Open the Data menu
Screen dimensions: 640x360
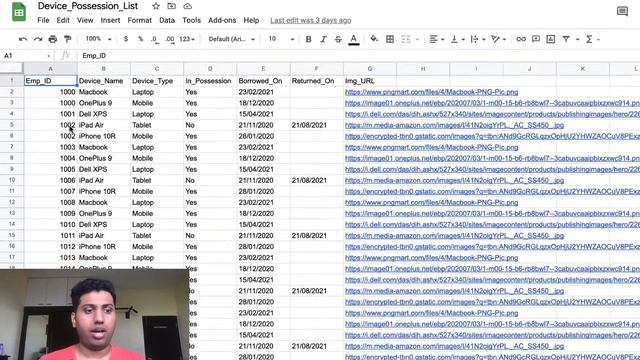(x=167, y=20)
